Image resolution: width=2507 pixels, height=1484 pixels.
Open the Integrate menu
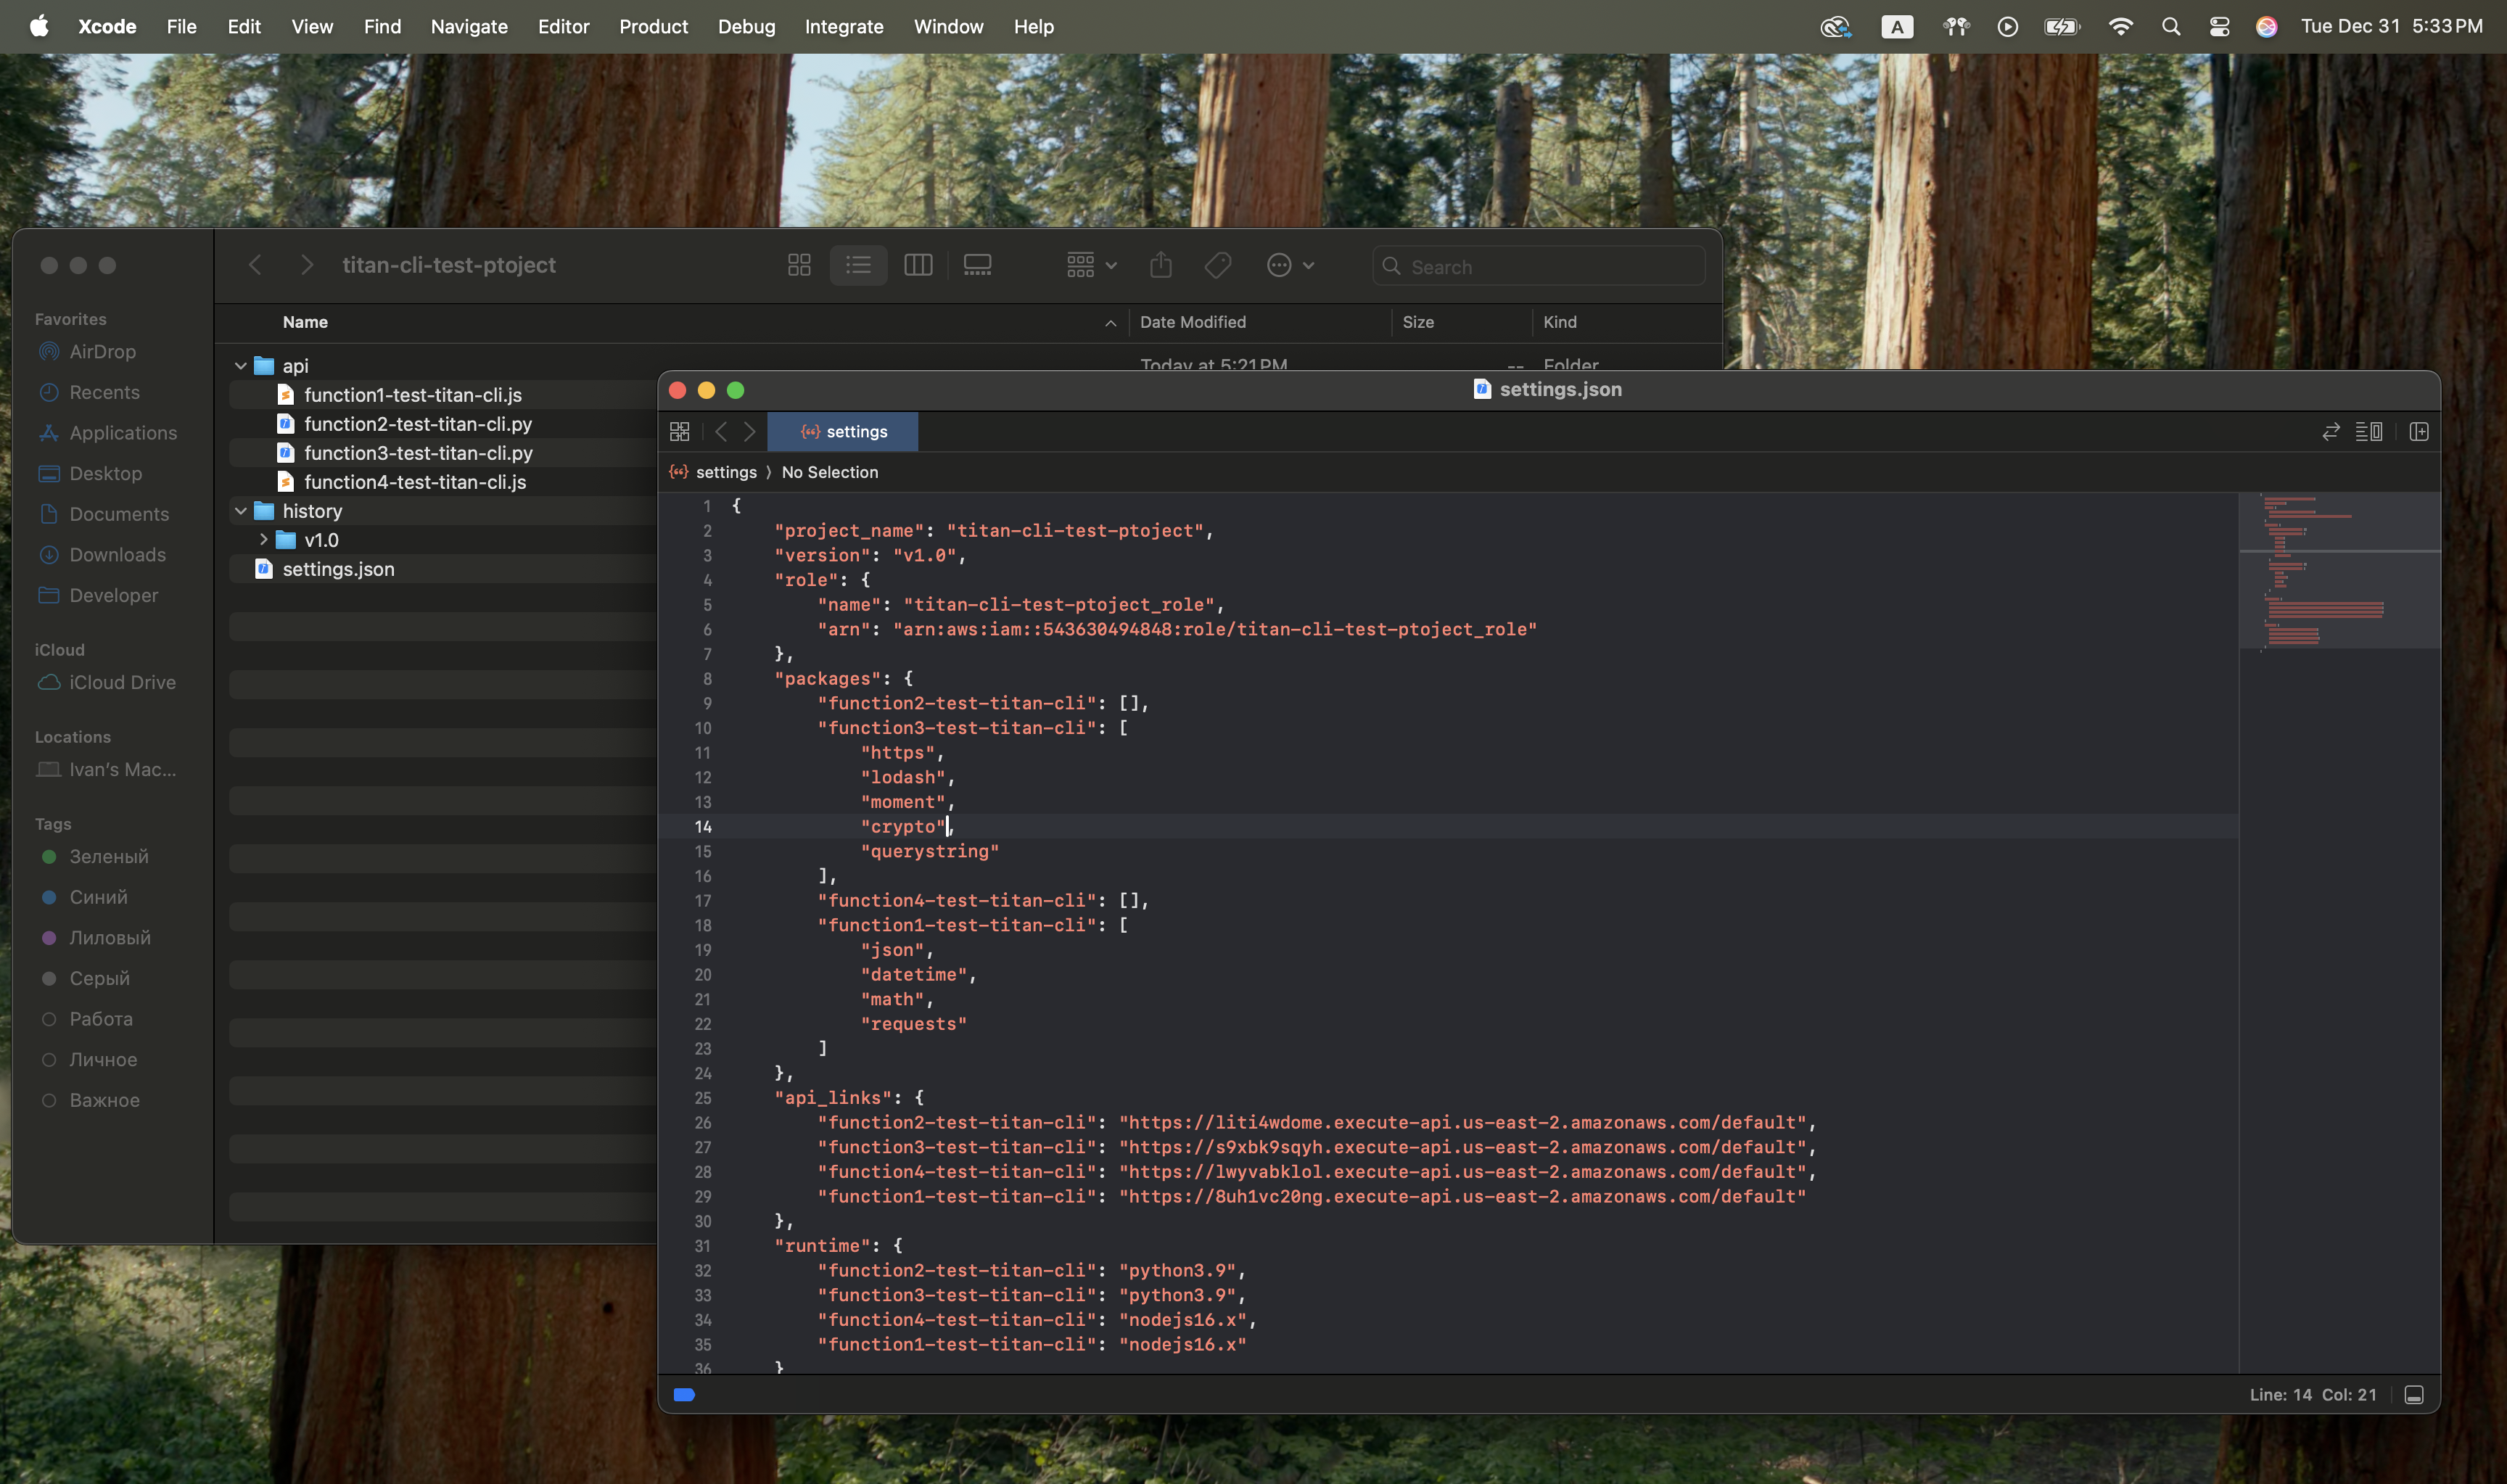coord(844,27)
